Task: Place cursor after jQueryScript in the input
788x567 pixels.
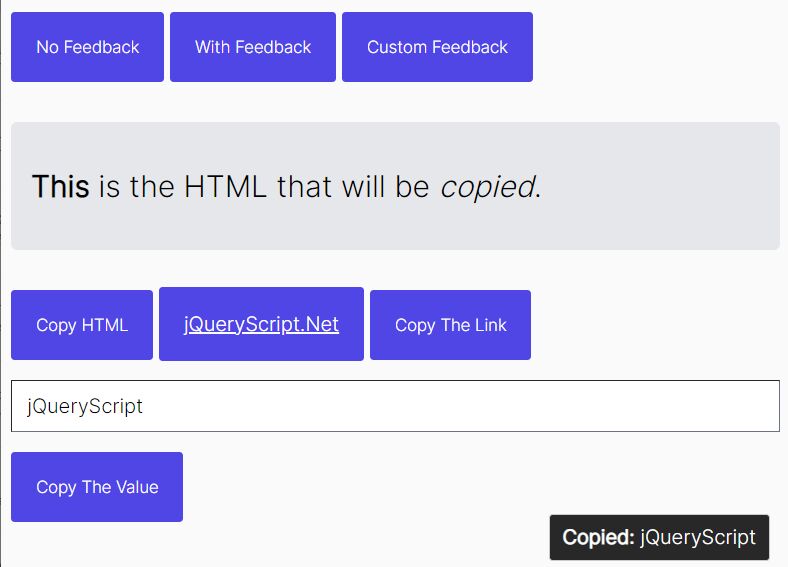Action: (144, 406)
